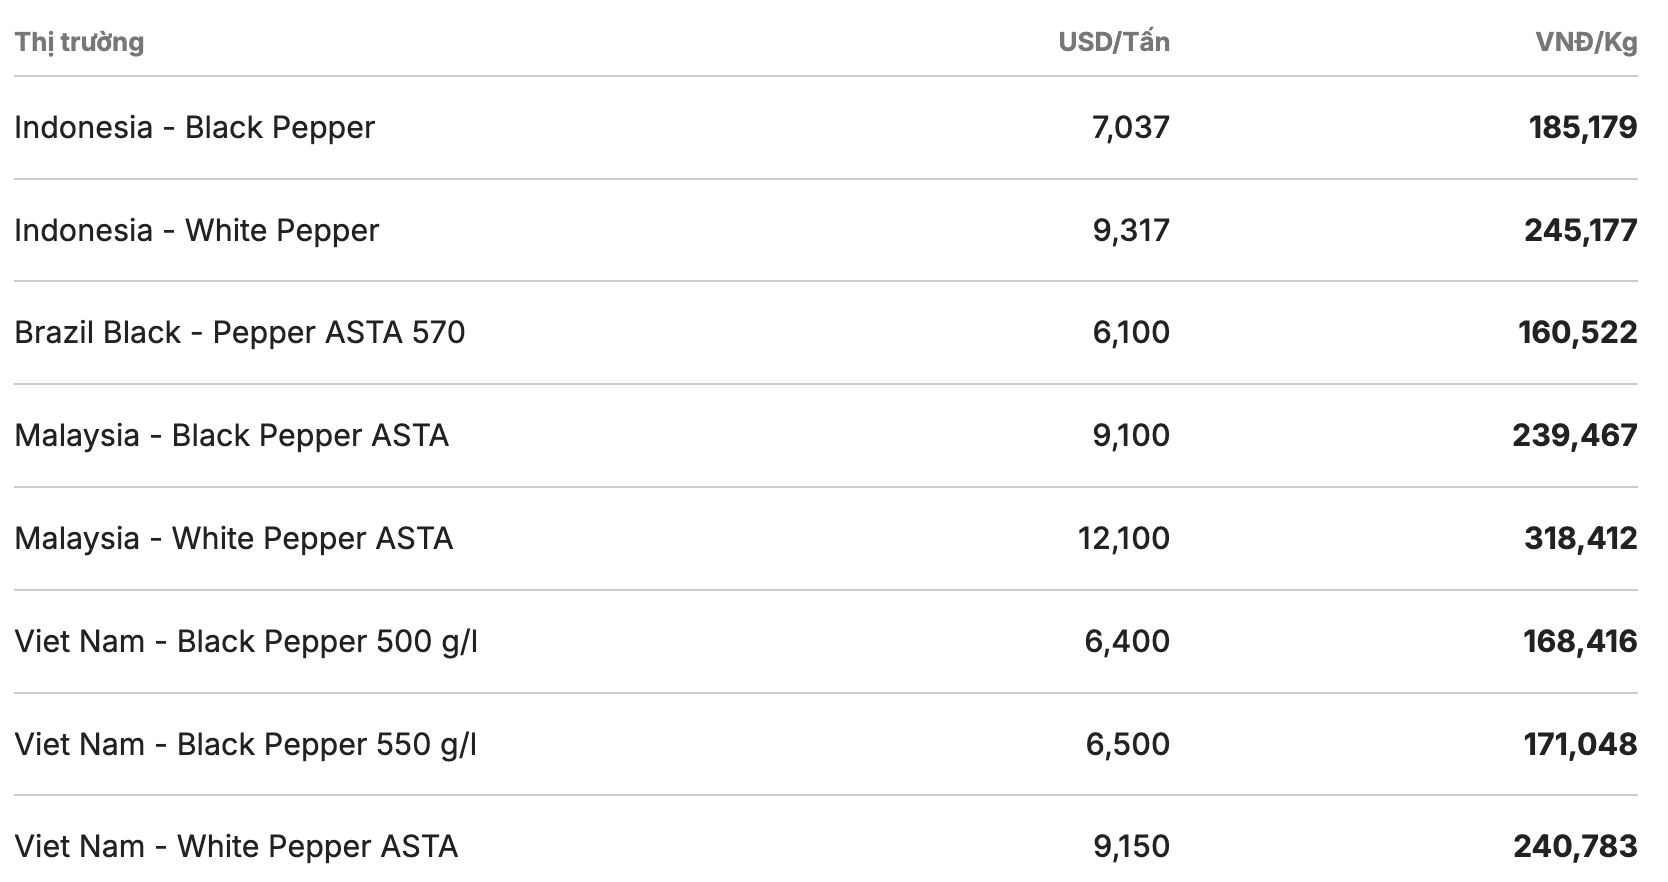Click the USD/Tấn column header

[x=1113, y=42]
